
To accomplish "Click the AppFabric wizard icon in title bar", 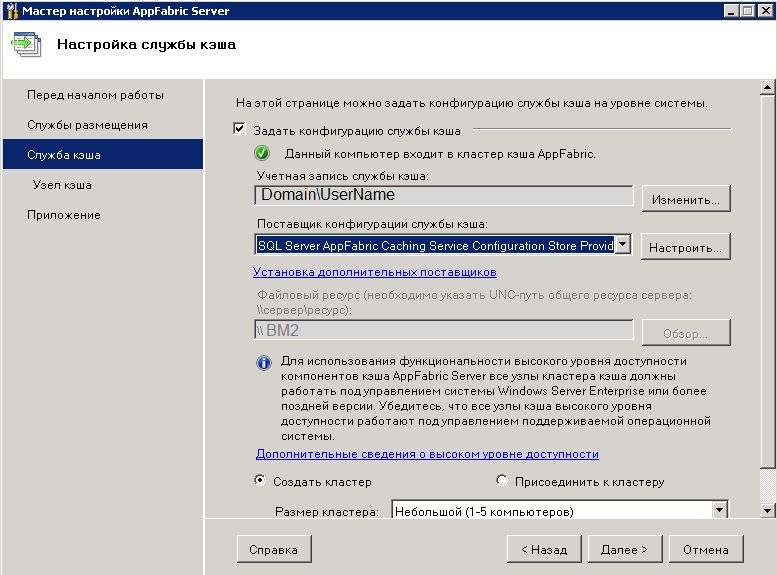I will 12,11.
